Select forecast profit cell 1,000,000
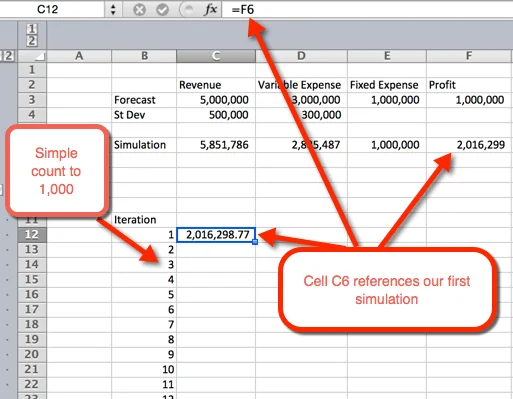Screen dimensions: 513x399 [469, 100]
